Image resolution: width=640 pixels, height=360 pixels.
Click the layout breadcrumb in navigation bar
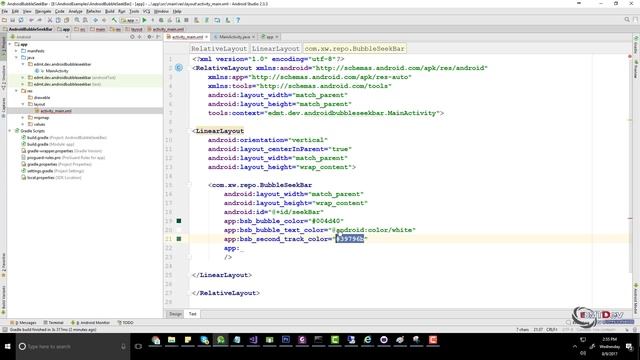tap(133, 29)
